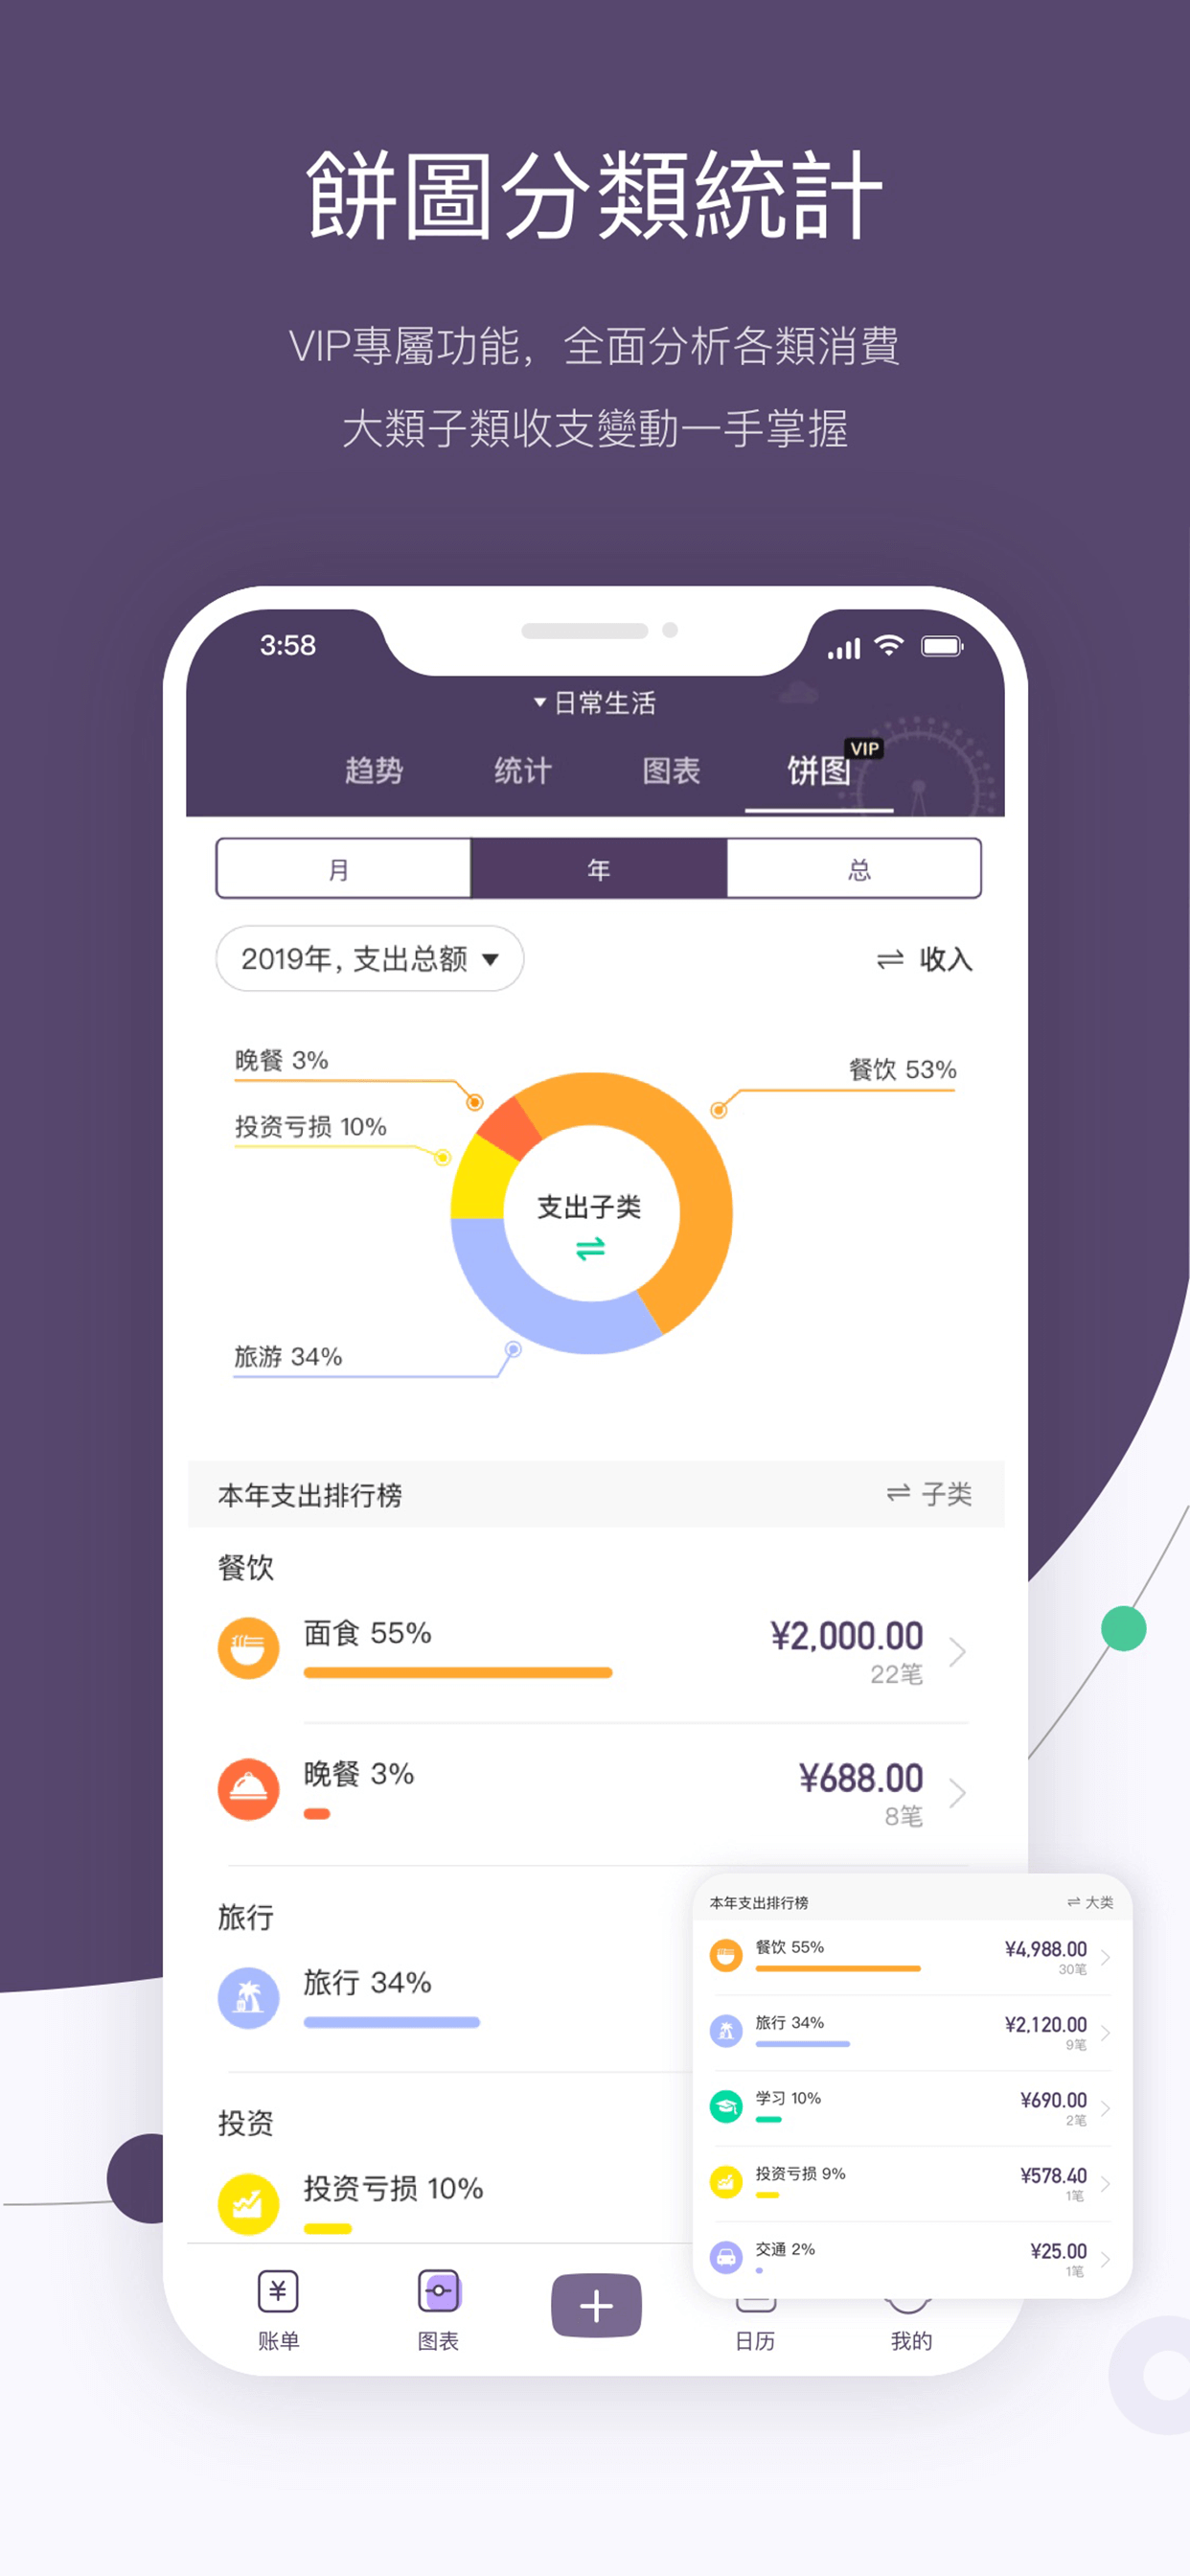Open the 面食 ¥2,000.00 detail chevron
This screenshot has height=2576, width=1190.
click(957, 1651)
